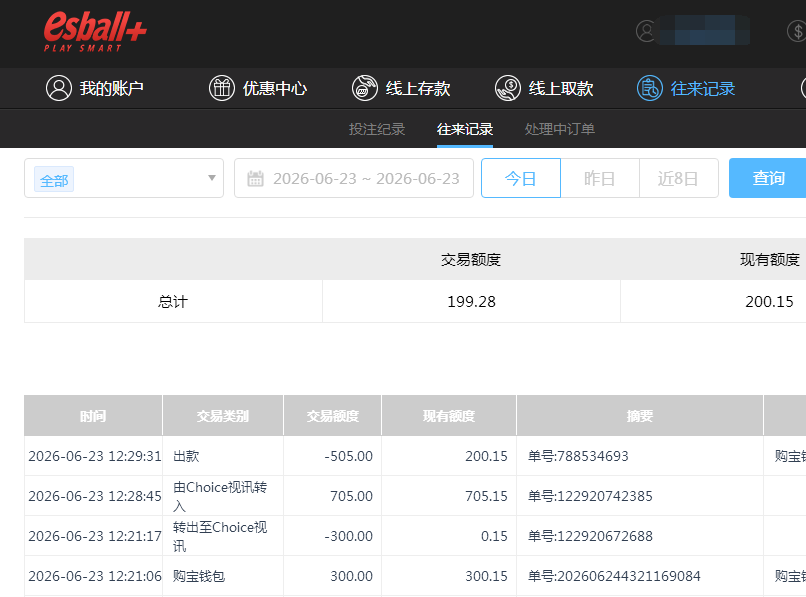Switch to the 投注纪录 tab
This screenshot has height=597, width=806.
[x=377, y=129]
